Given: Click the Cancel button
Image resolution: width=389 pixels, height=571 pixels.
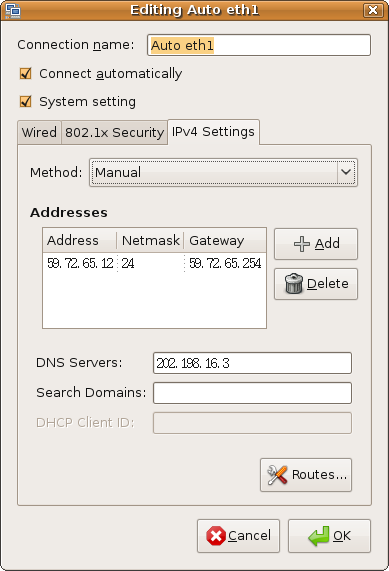Looking at the screenshot, I should click(x=239, y=536).
